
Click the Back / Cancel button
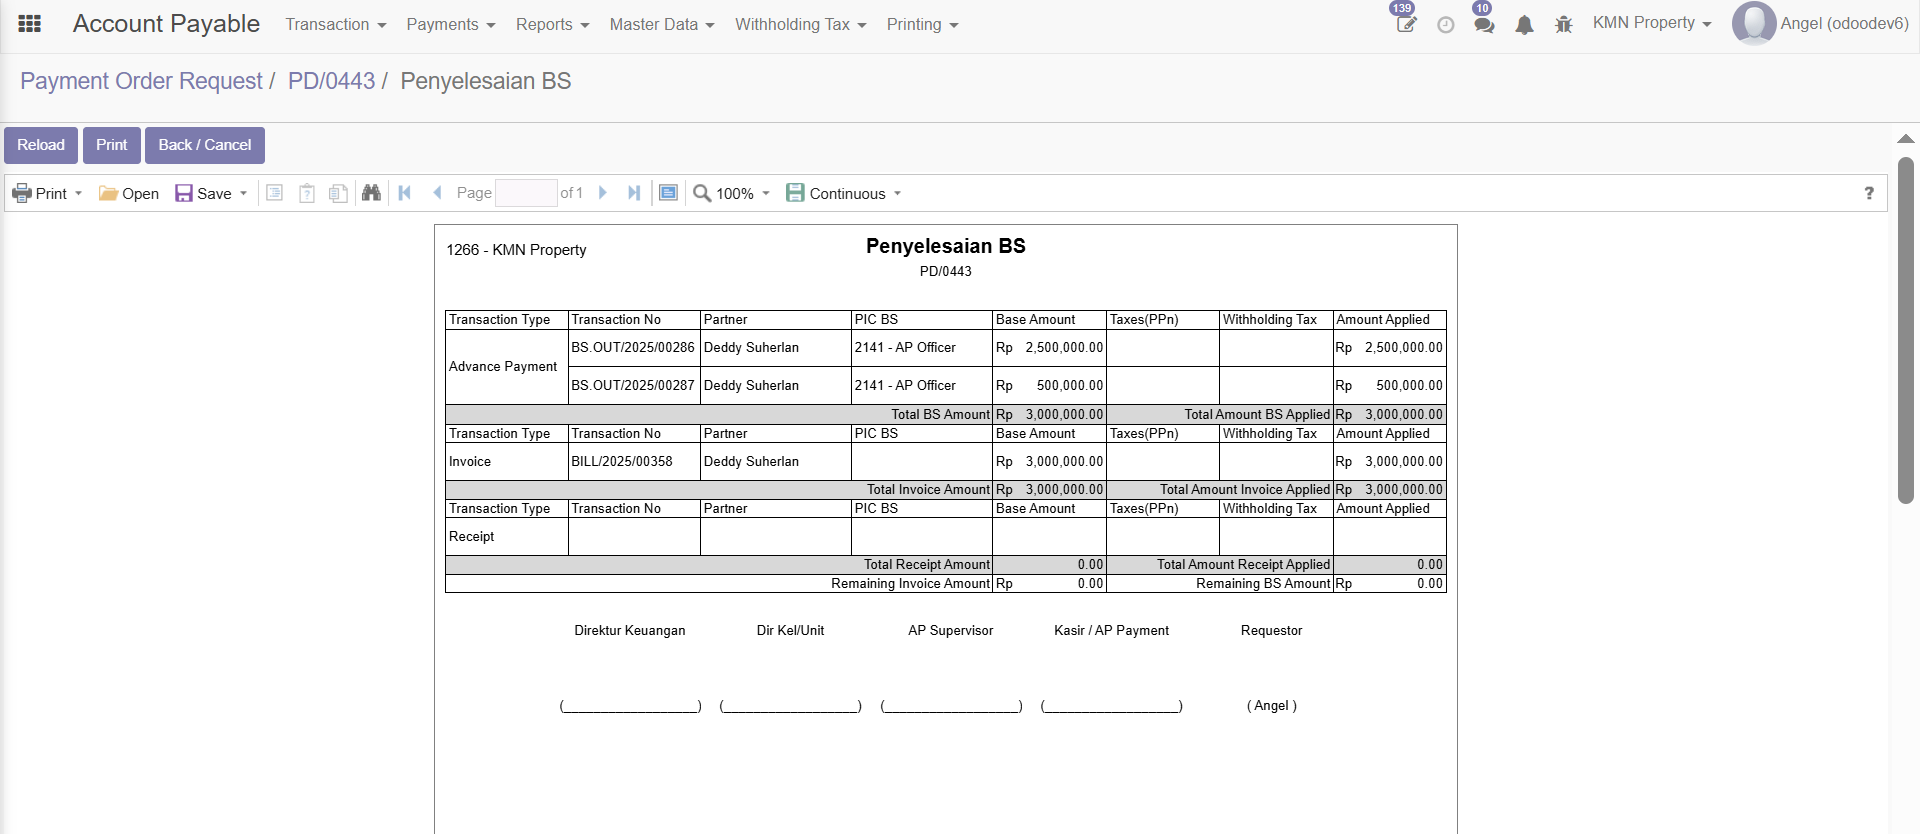pyautogui.click(x=205, y=145)
